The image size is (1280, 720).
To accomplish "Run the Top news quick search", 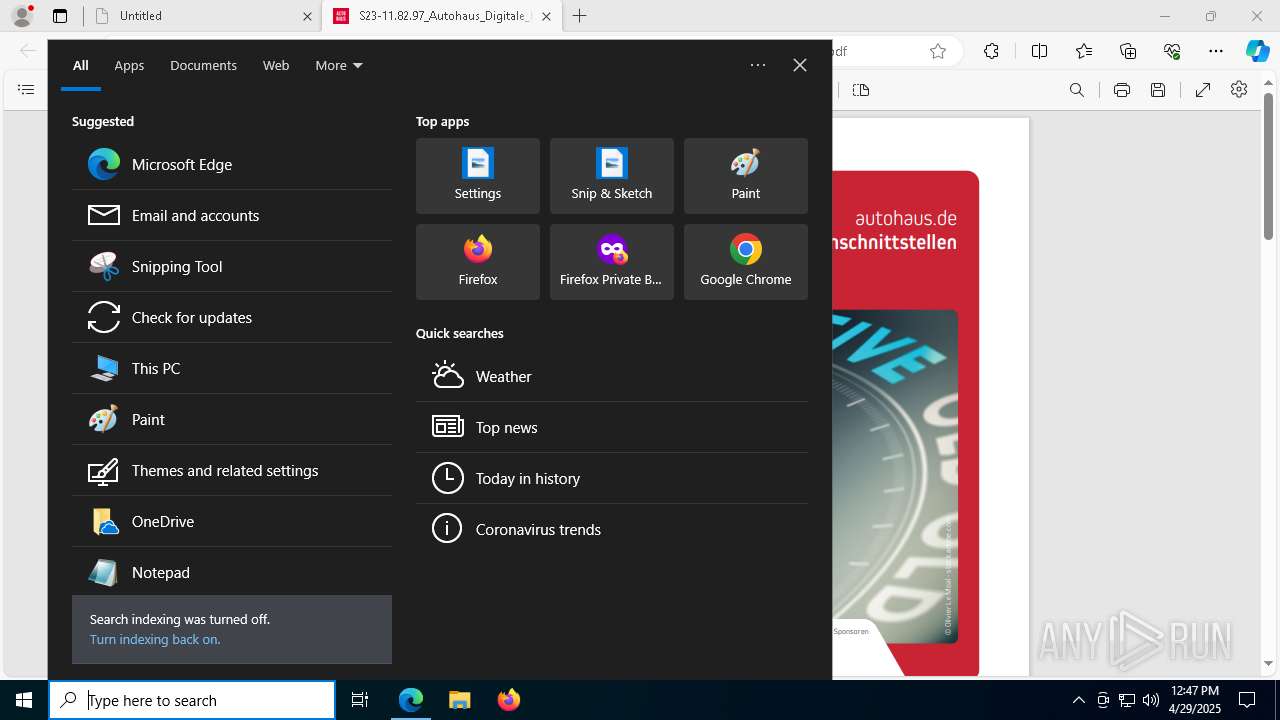I will [612, 427].
